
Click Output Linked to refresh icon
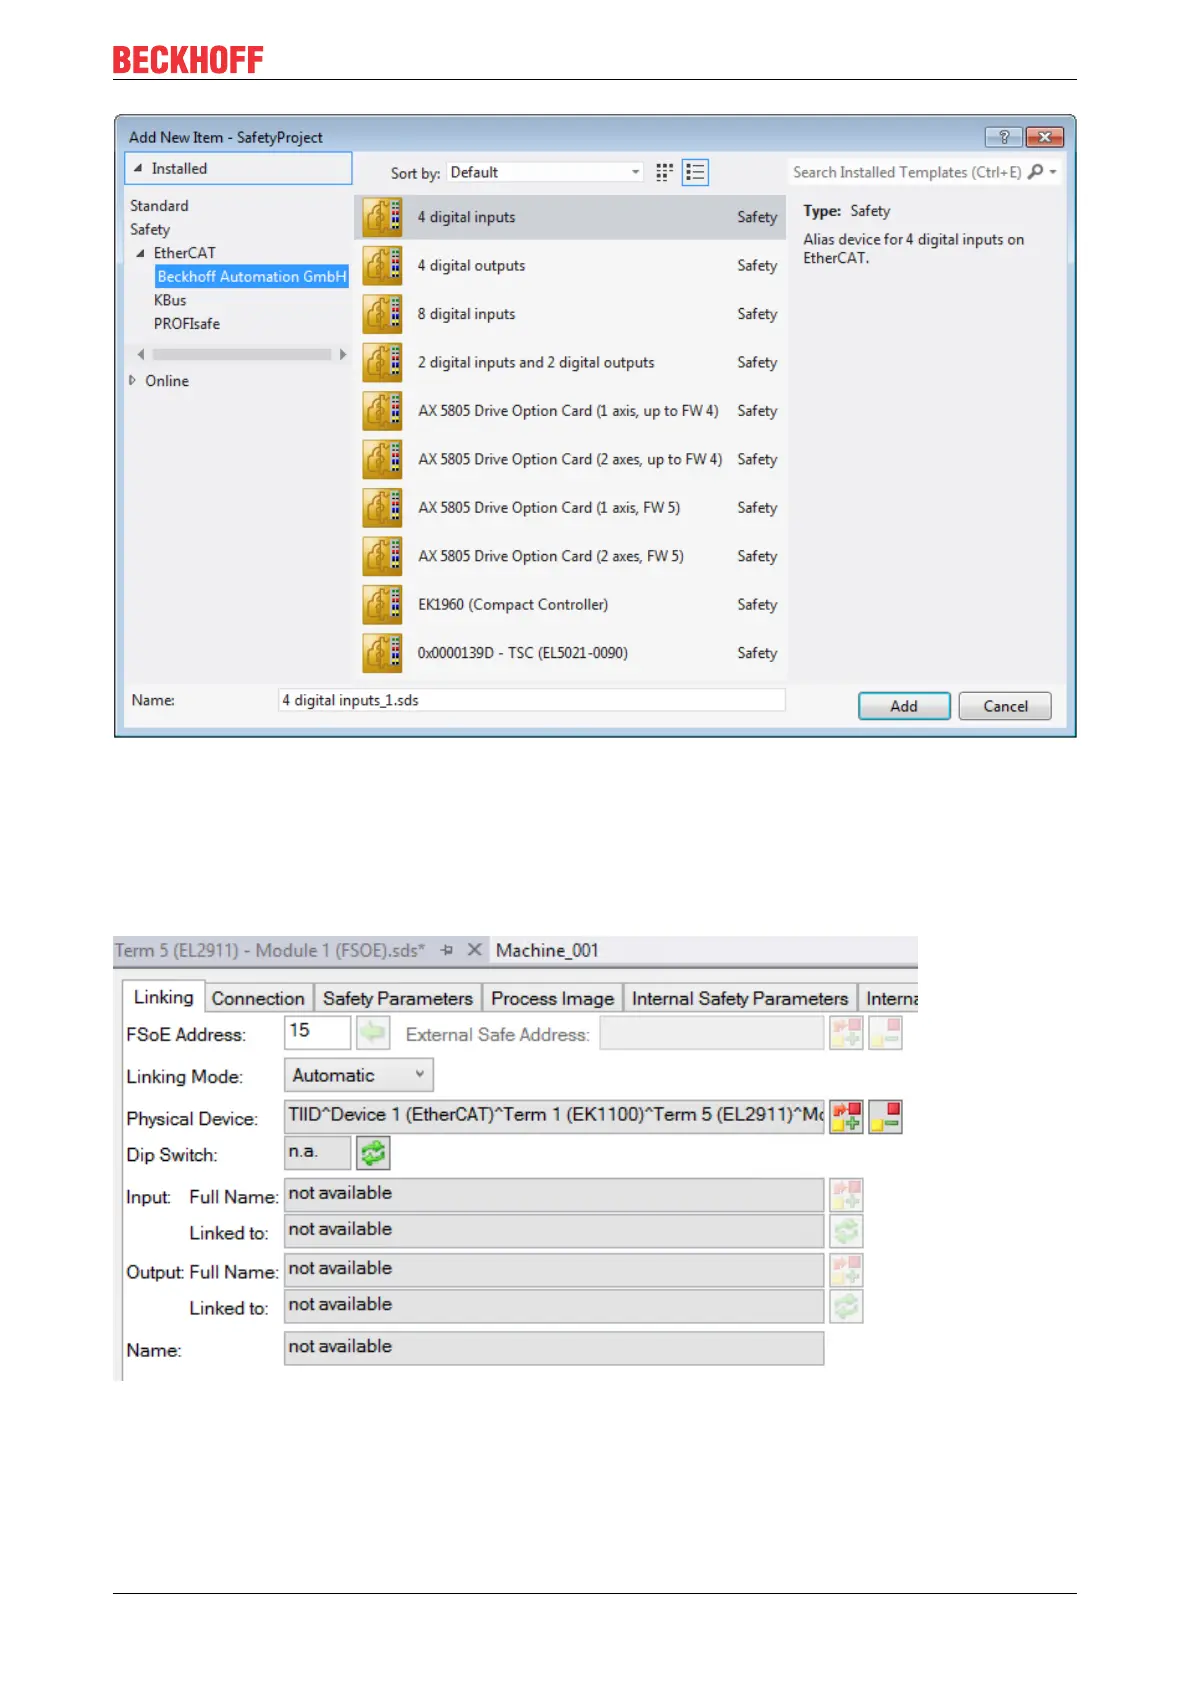tap(846, 1305)
